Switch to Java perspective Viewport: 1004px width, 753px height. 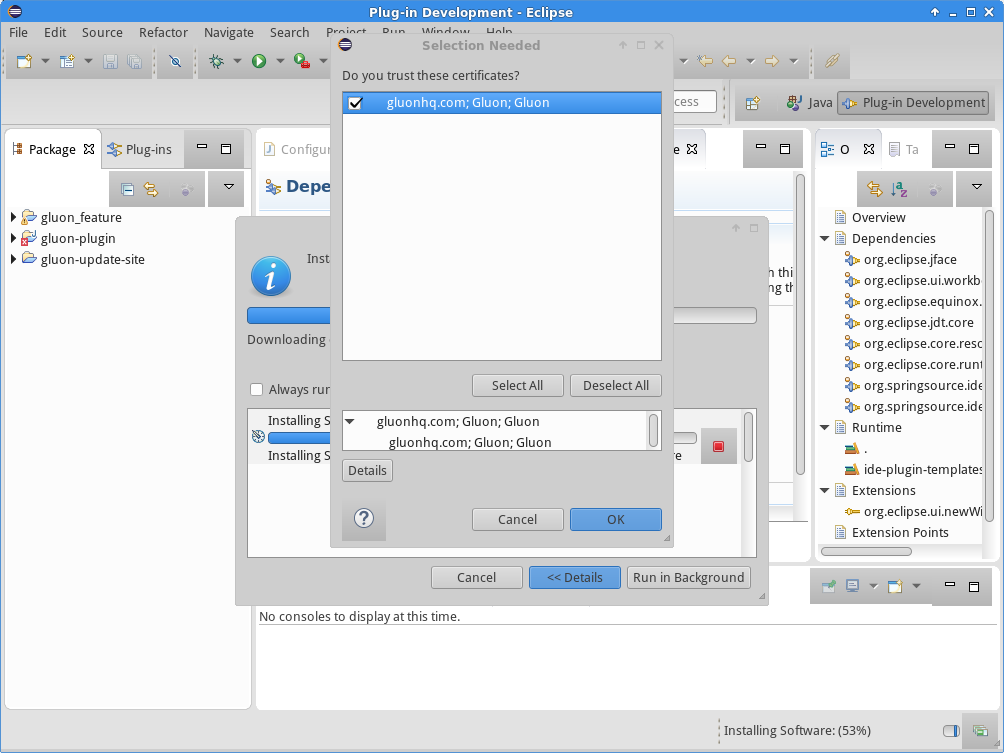(x=809, y=103)
